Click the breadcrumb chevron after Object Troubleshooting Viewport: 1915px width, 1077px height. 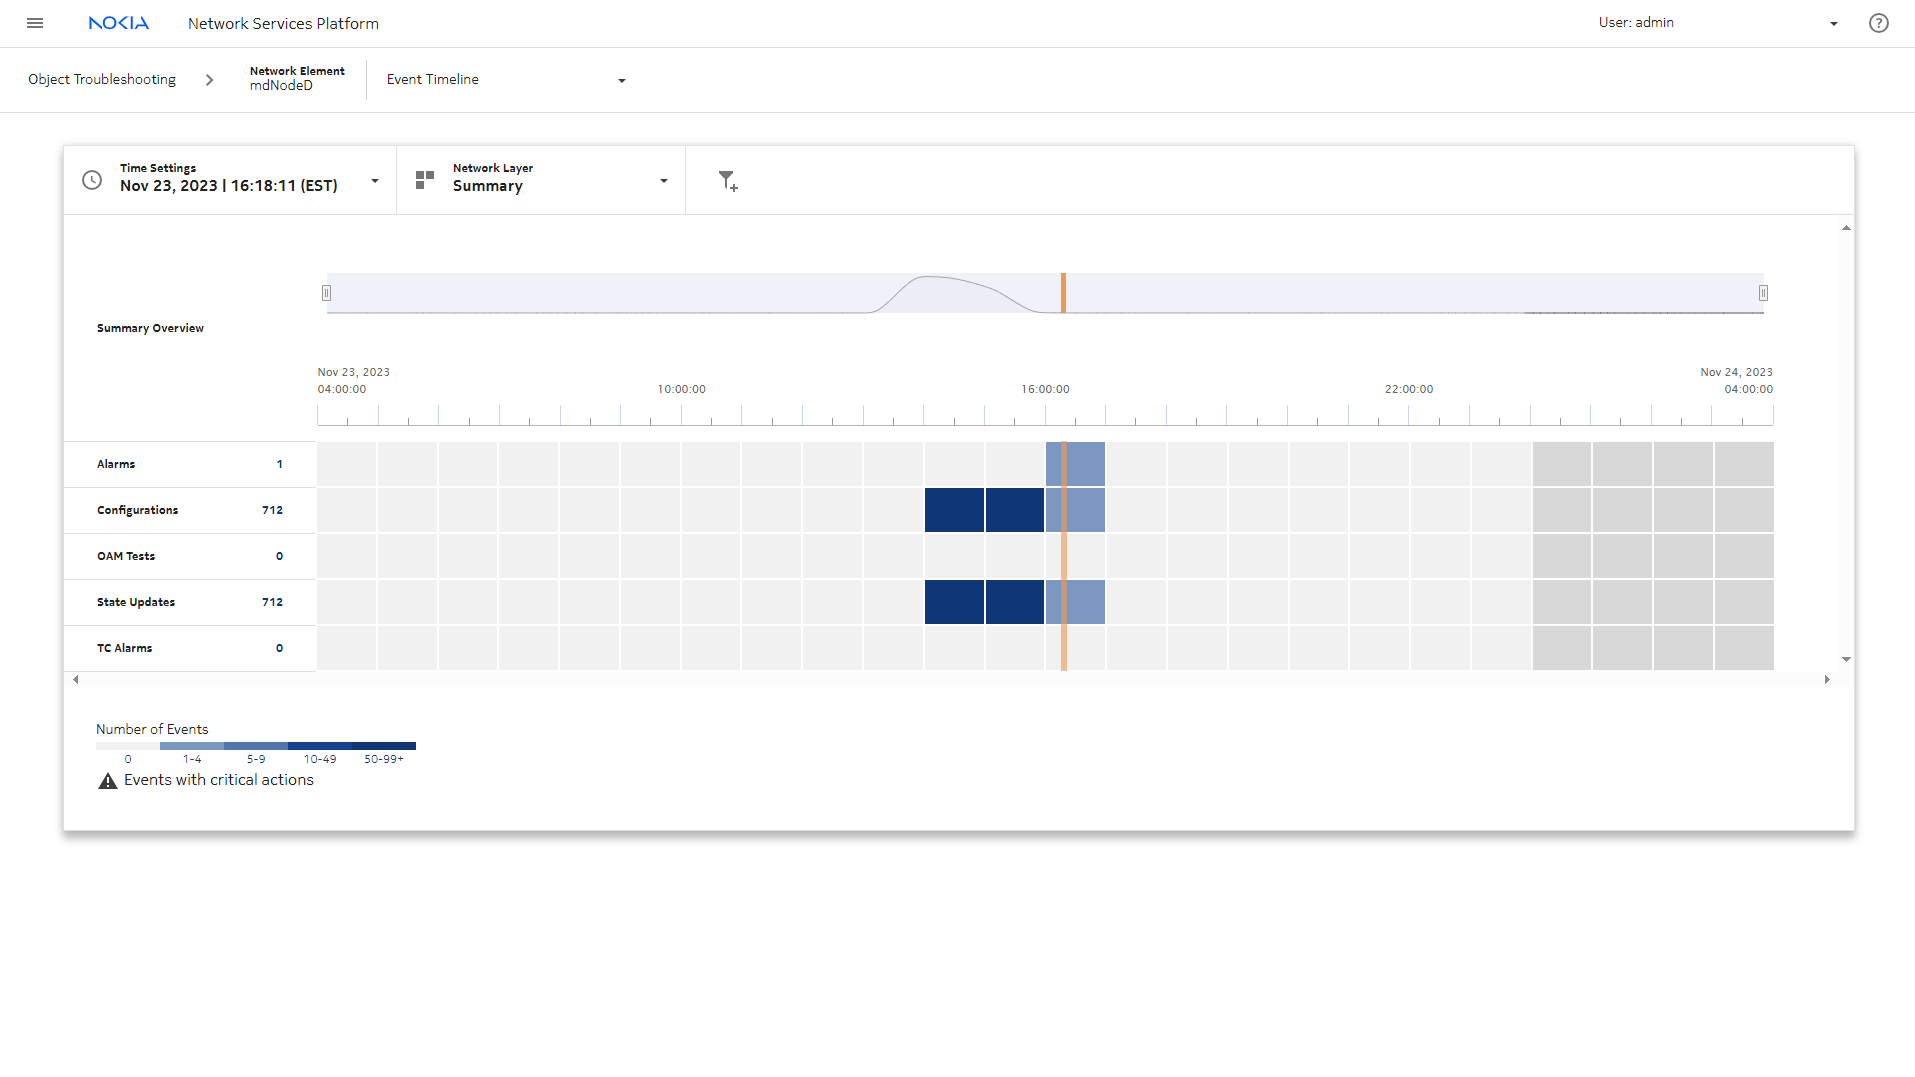[x=209, y=80]
